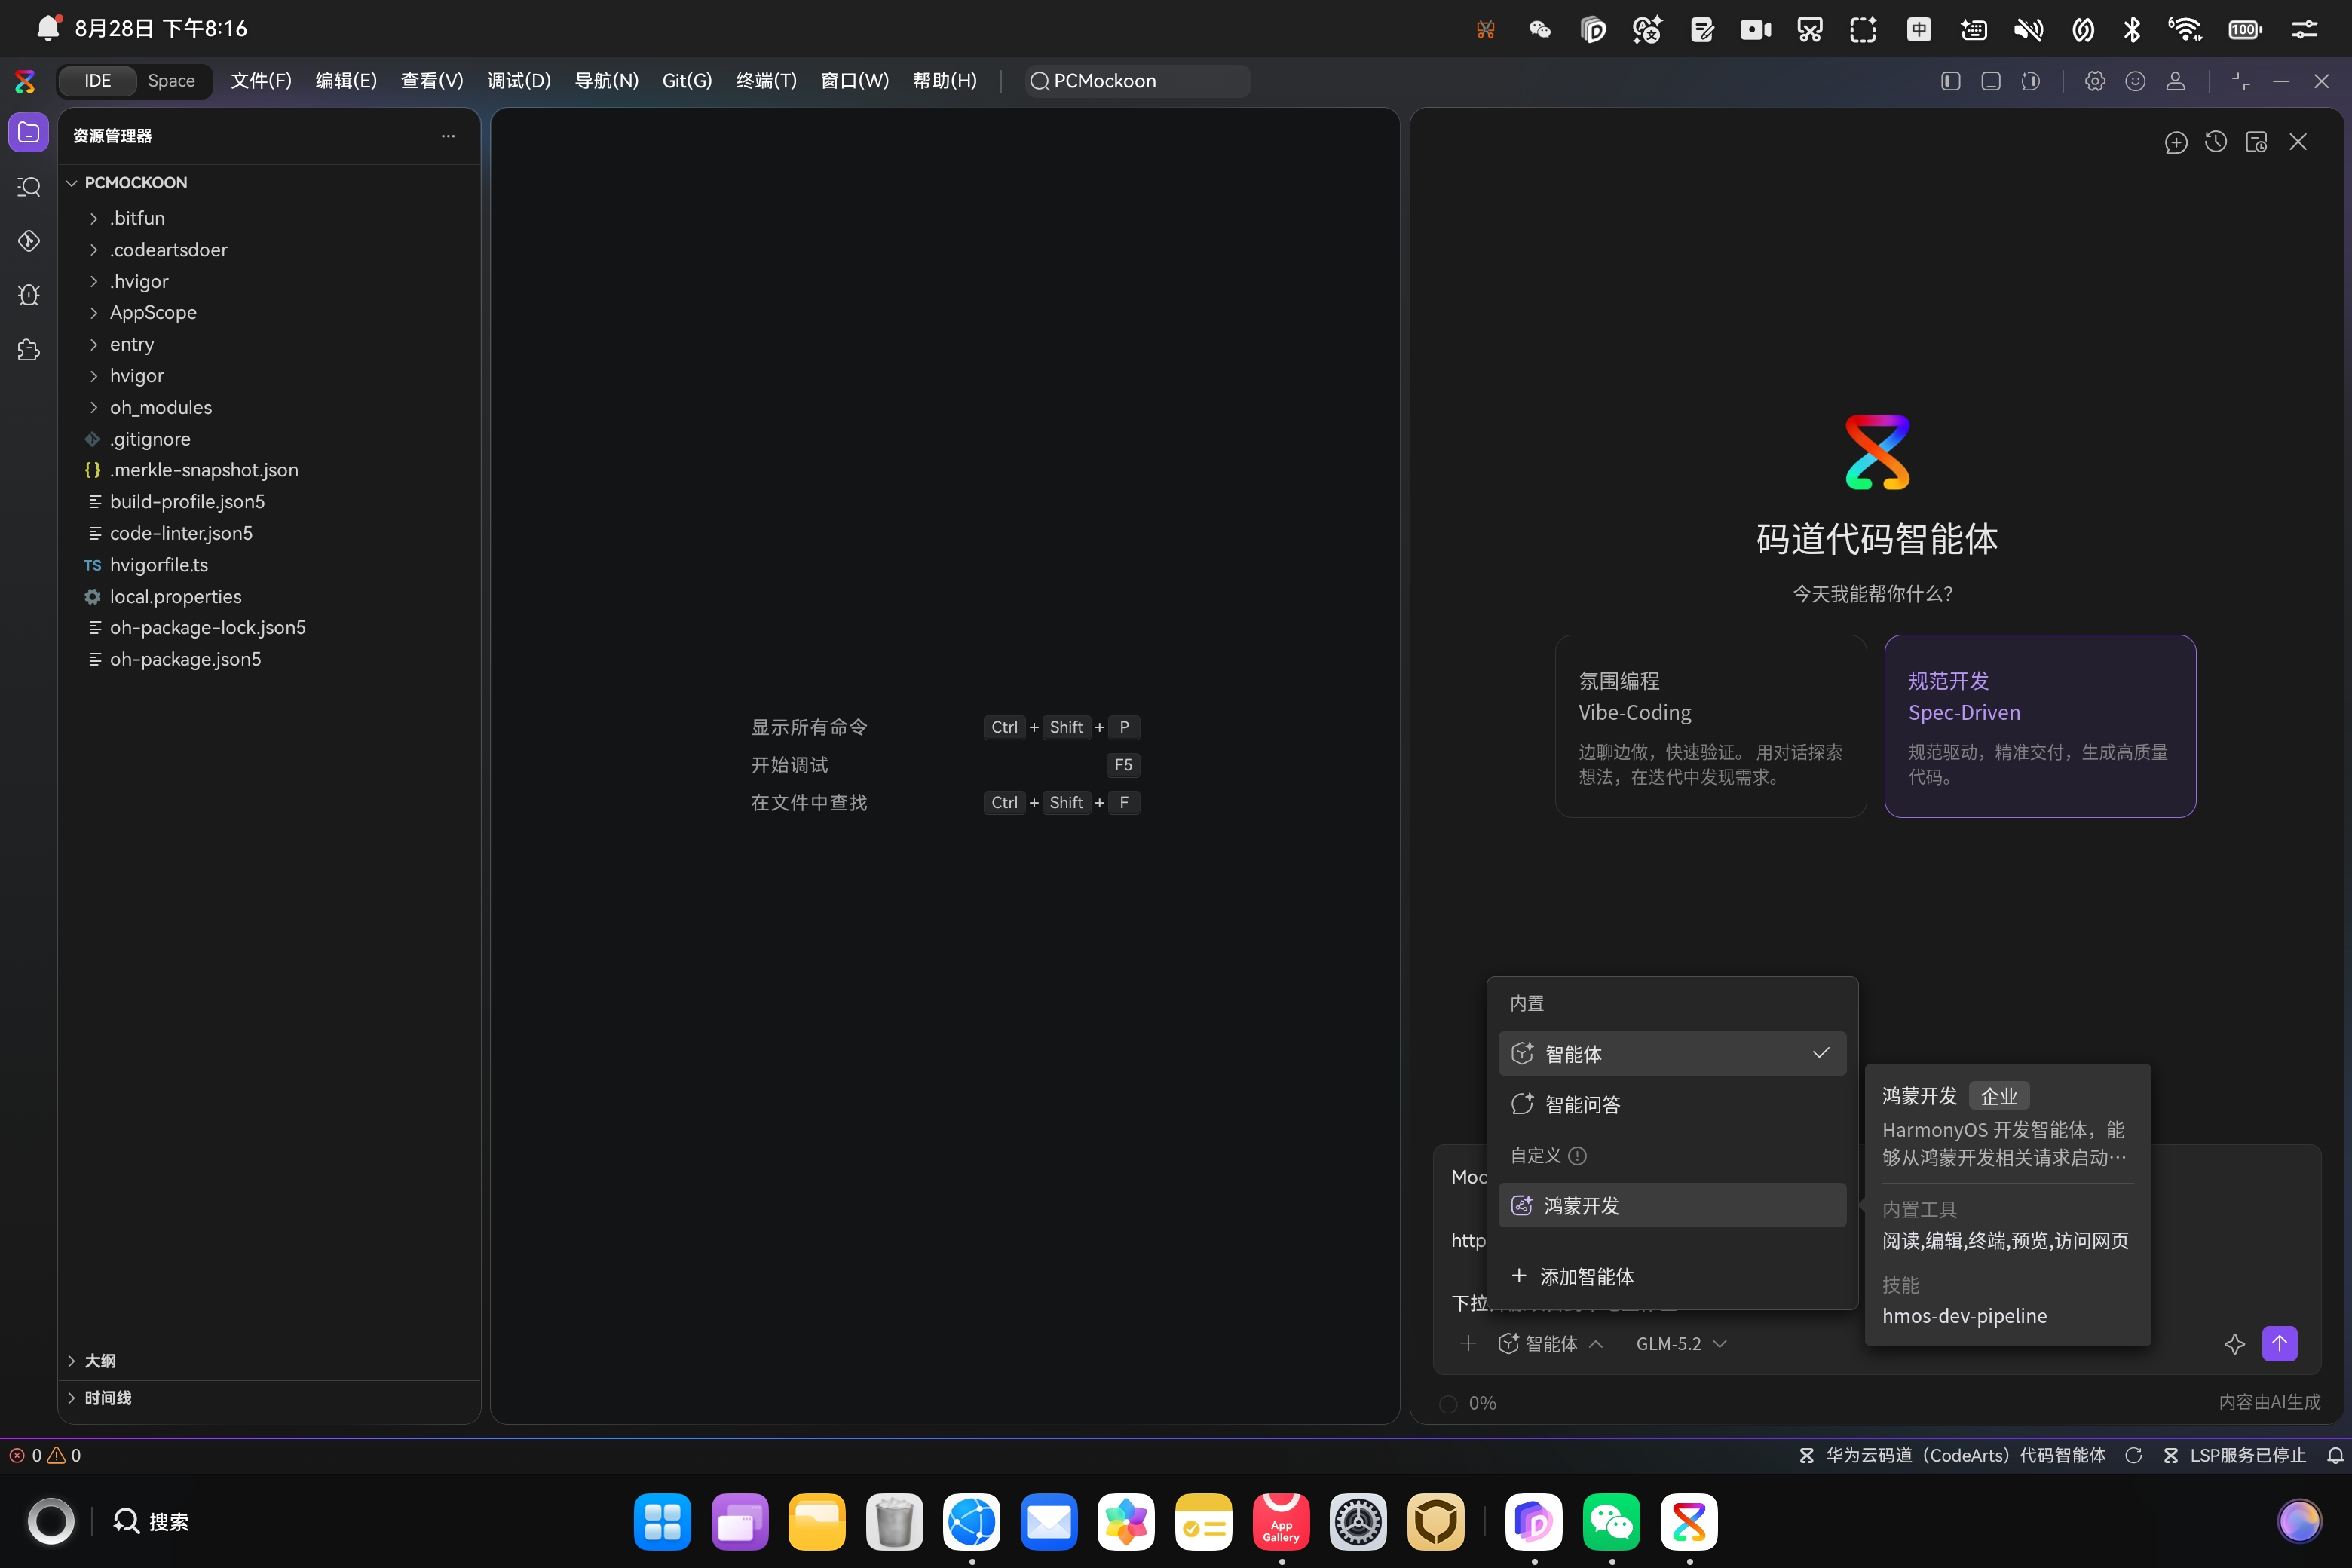Click the plus attach icon in chat input
Image resolution: width=2352 pixels, height=1568 pixels.
(x=1468, y=1343)
